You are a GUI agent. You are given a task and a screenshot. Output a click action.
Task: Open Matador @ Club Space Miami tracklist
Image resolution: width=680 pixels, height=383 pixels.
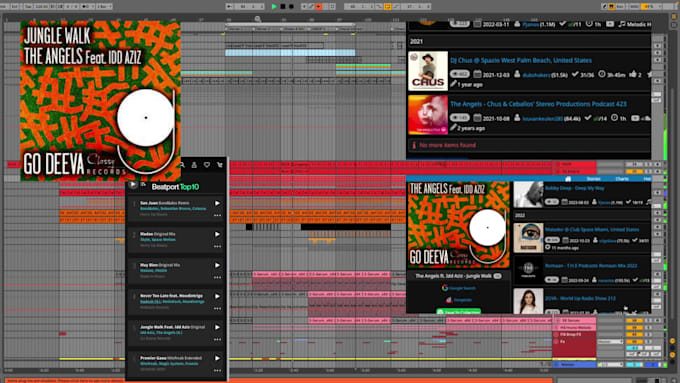pos(592,229)
